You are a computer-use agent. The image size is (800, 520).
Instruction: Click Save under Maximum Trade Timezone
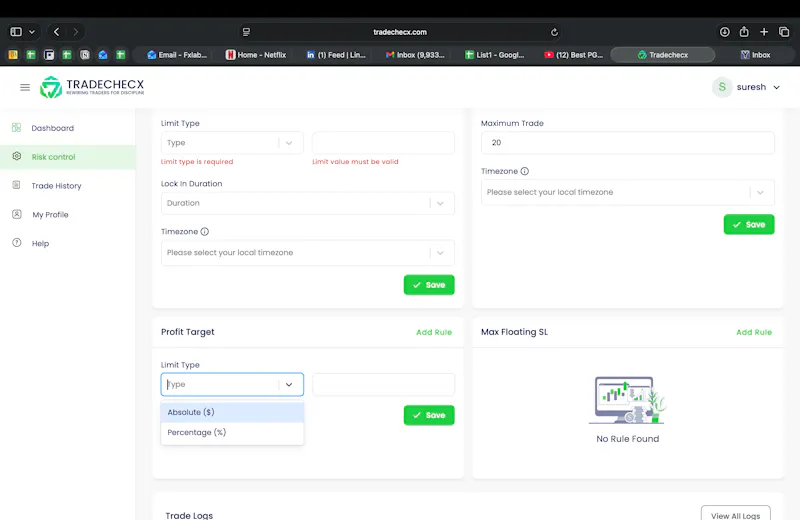tap(749, 225)
